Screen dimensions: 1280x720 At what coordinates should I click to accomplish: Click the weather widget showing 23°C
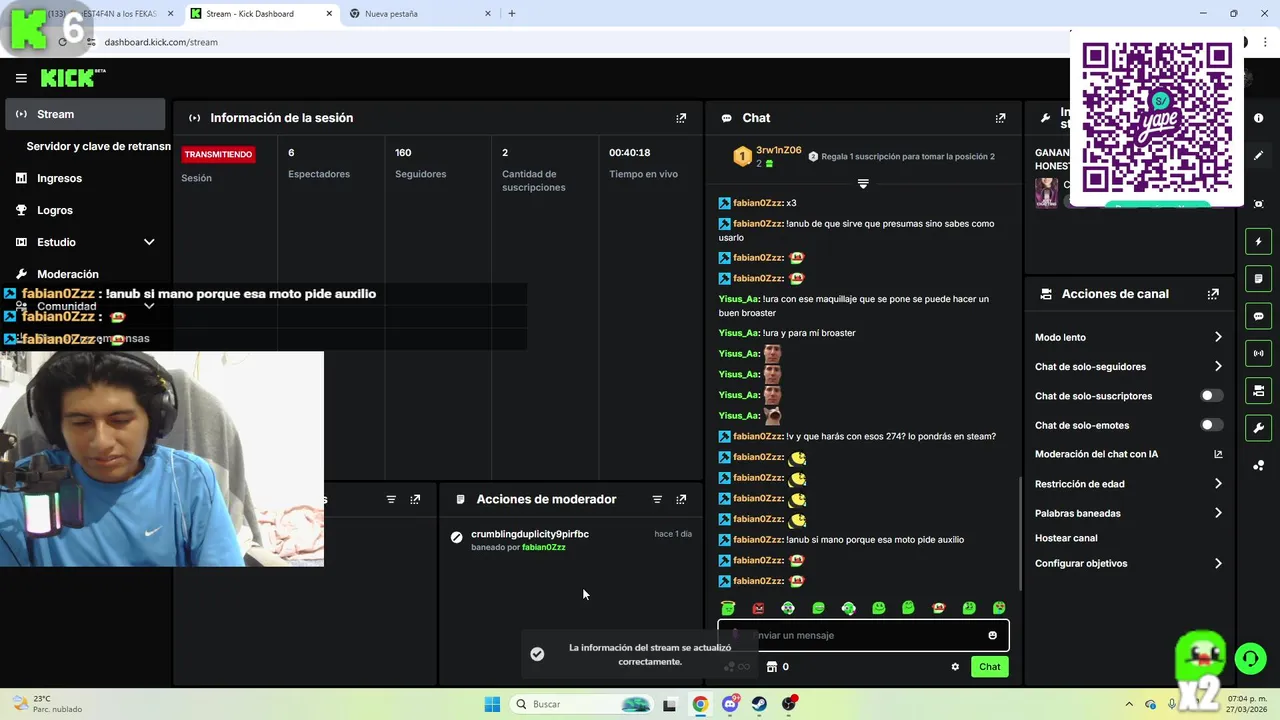click(48, 704)
